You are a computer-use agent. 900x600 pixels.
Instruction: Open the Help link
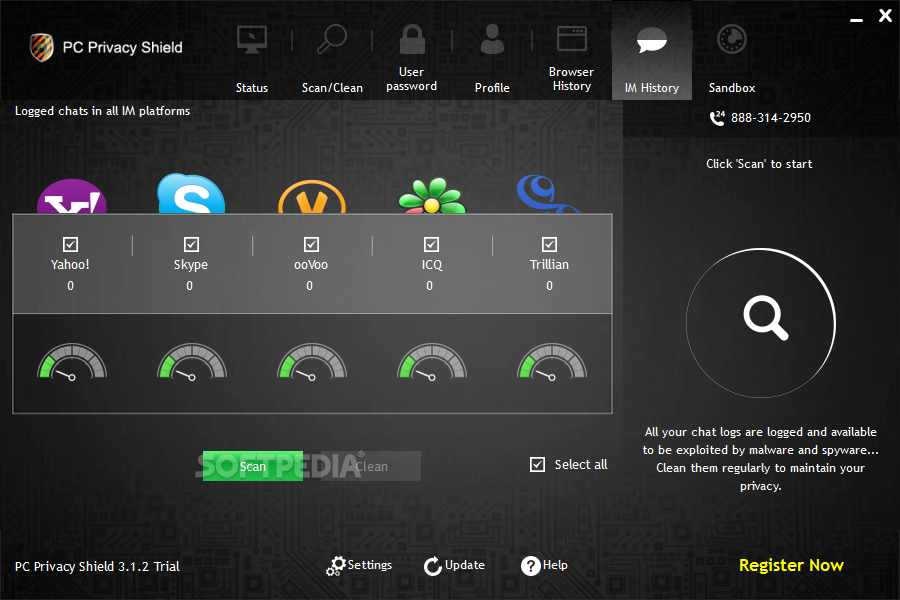(x=555, y=565)
